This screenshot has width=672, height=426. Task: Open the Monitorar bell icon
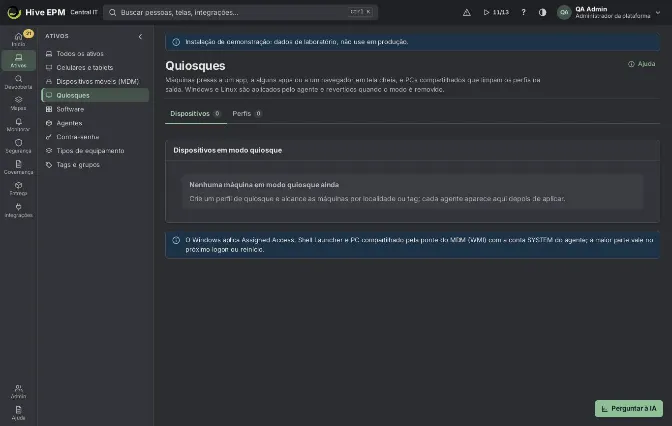click(x=18, y=124)
